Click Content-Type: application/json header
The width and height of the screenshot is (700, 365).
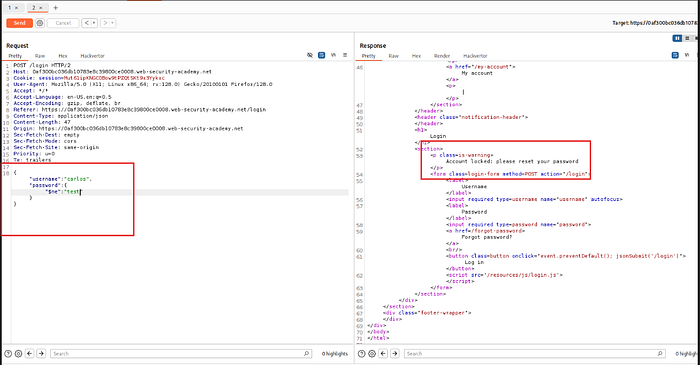coord(60,116)
